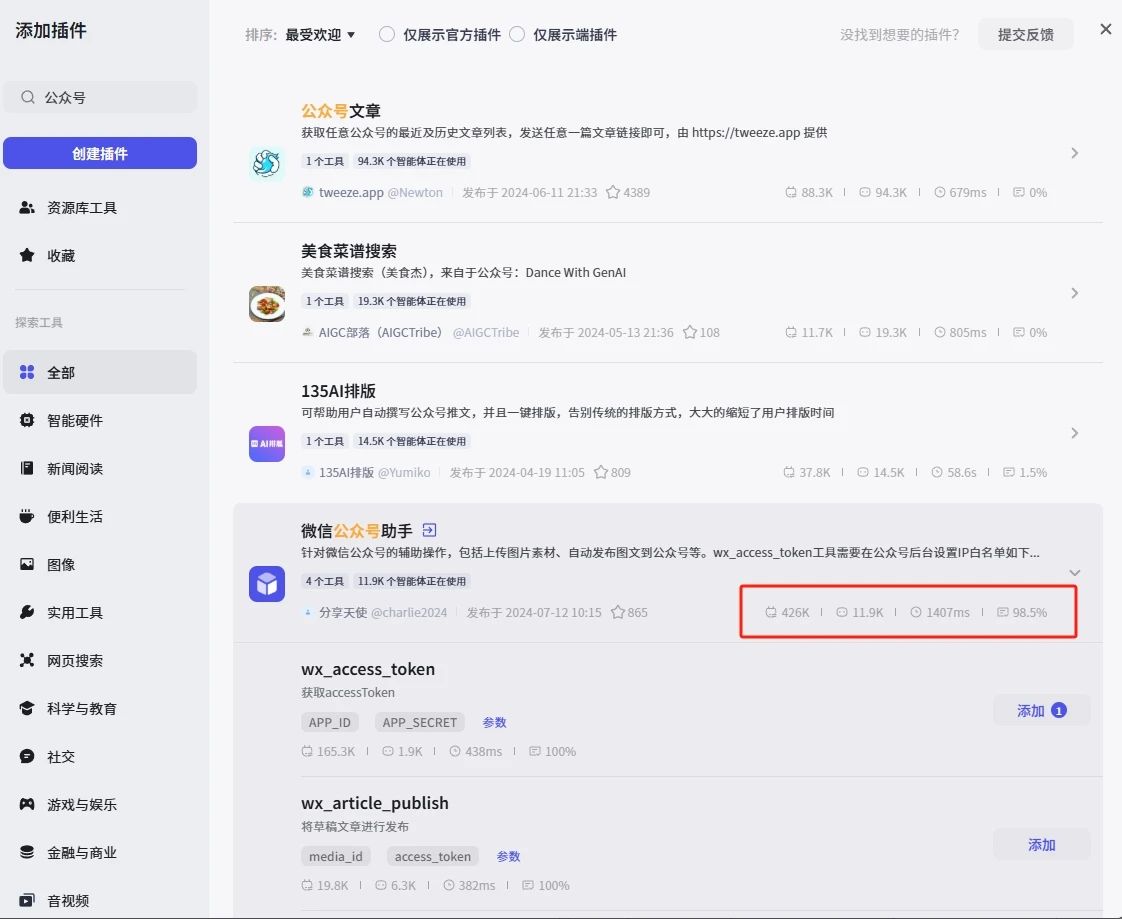The height and width of the screenshot is (919, 1122).
Task: Click the media_id parameter tag
Action: (x=336, y=856)
